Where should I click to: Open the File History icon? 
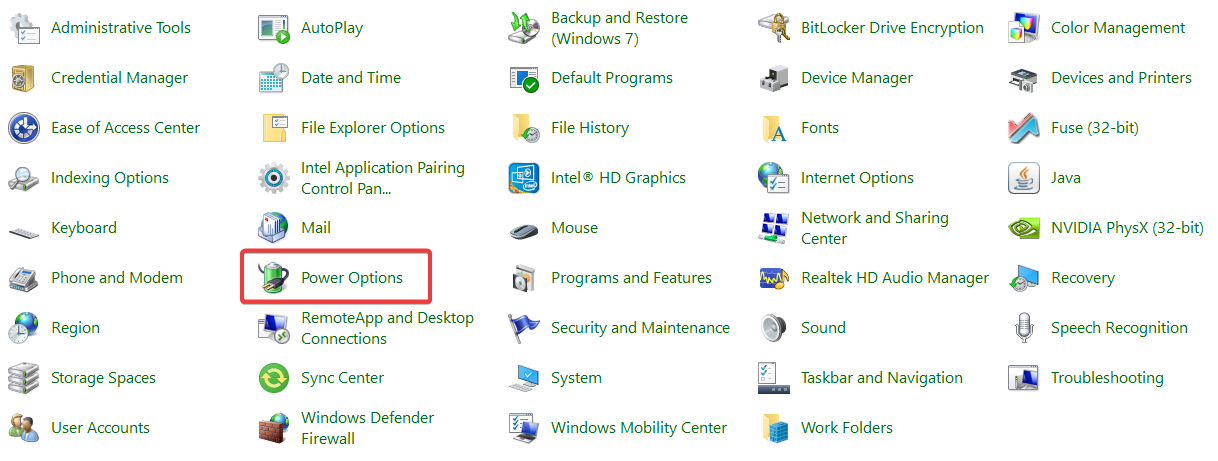(524, 128)
